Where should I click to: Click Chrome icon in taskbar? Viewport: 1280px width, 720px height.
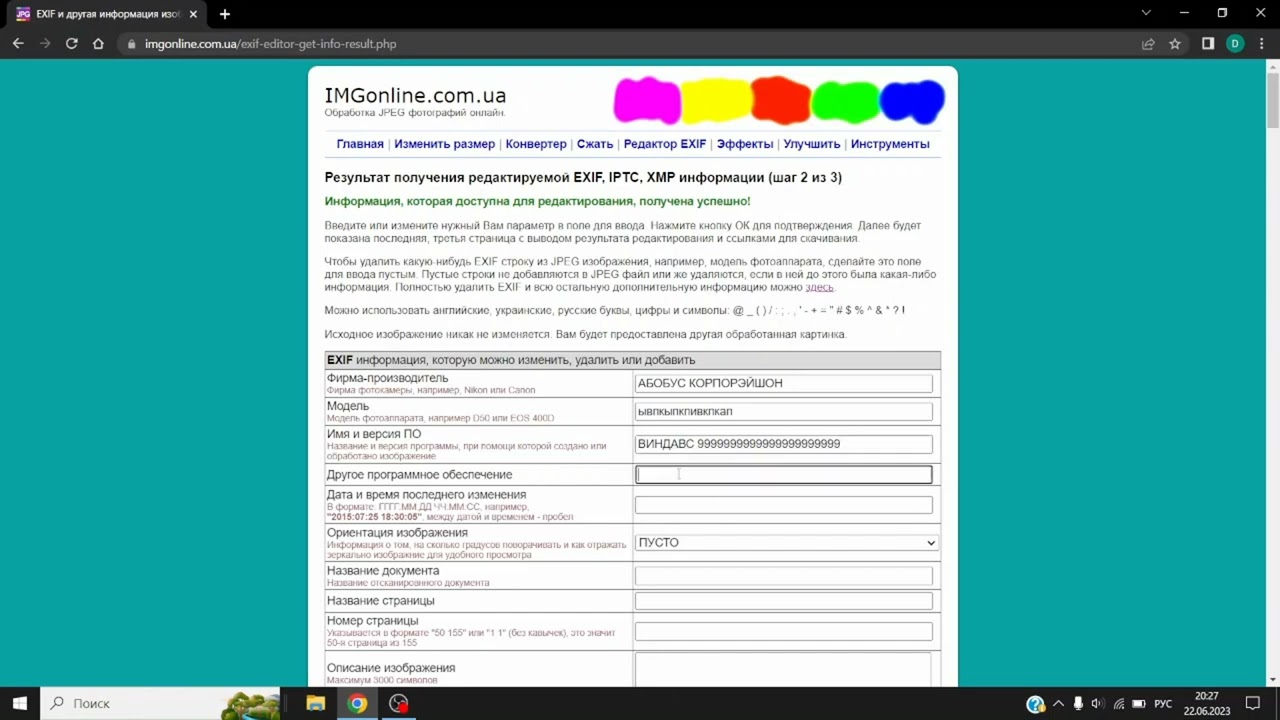357,703
